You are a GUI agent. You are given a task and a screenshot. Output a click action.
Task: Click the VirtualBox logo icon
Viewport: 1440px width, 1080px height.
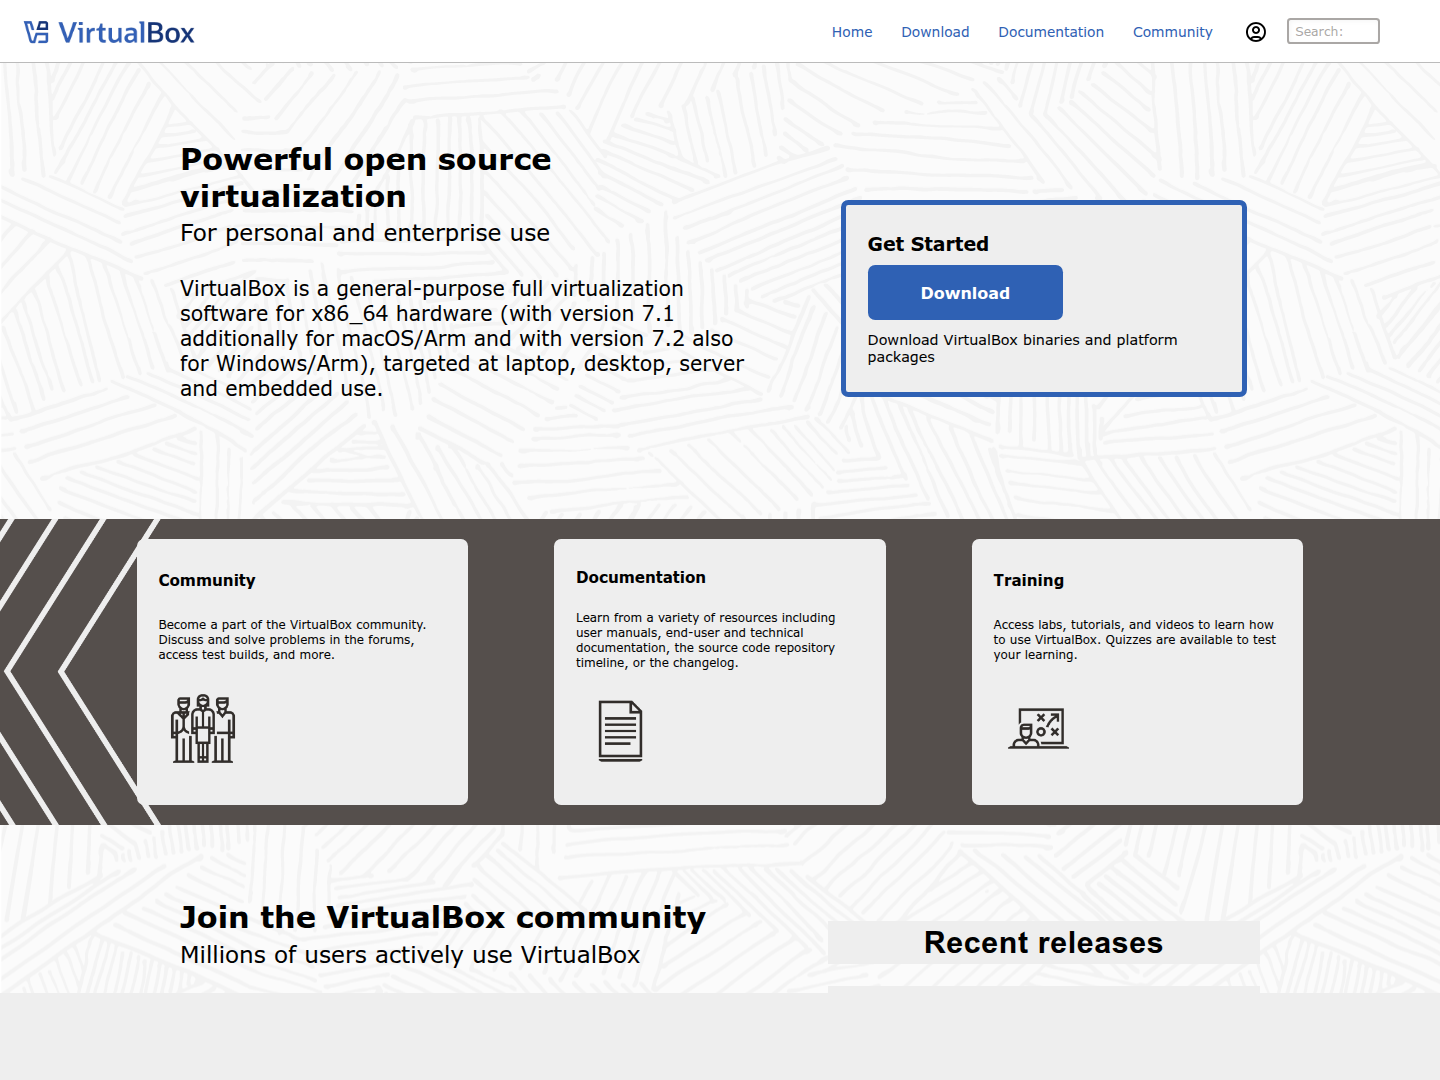(x=37, y=32)
